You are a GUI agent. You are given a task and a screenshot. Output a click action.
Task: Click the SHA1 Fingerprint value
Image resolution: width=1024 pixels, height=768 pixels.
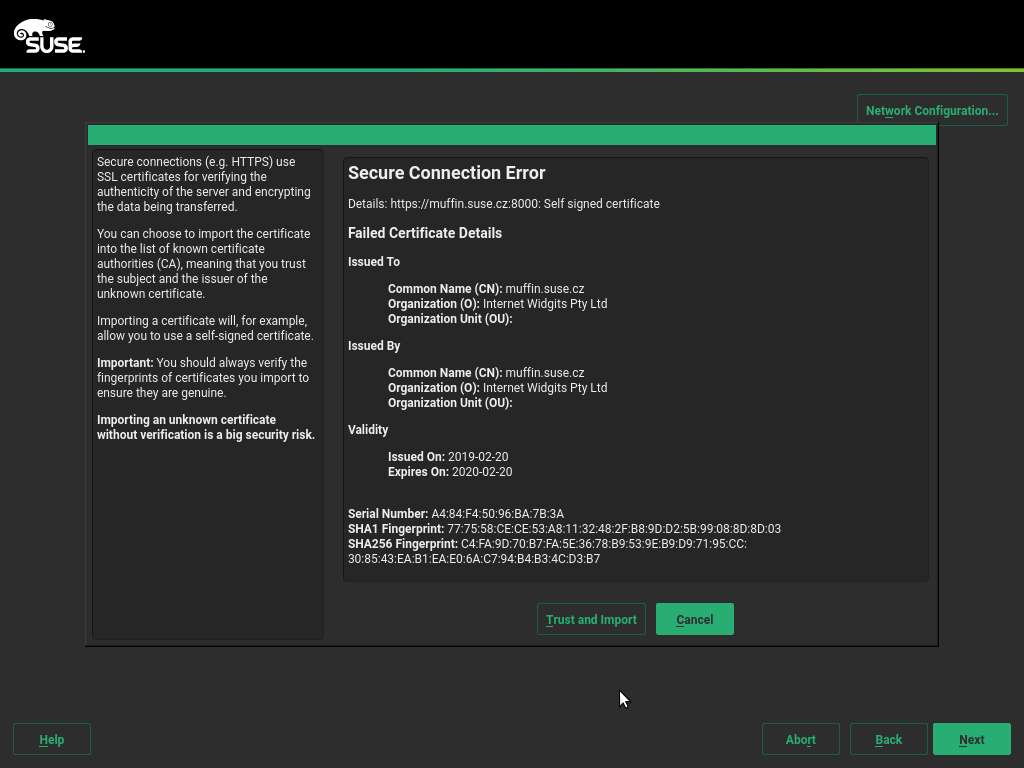coord(614,529)
